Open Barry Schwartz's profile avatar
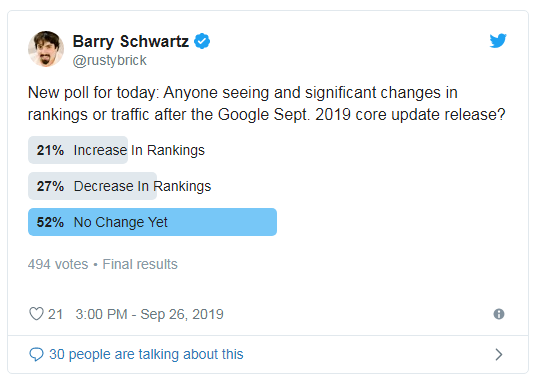 point(46,49)
